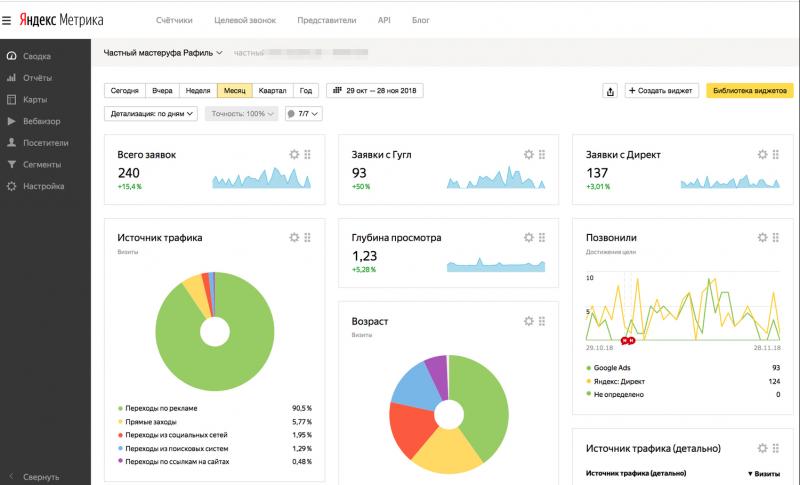This screenshot has height=485, width=800.
Task: Click drag handle of Источник трафика widget
Action: point(308,238)
